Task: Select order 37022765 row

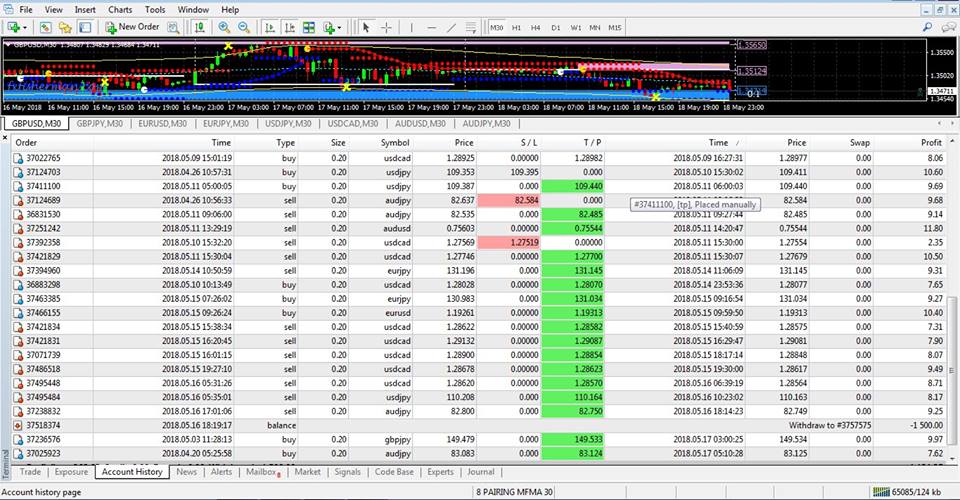Action: [x=479, y=158]
